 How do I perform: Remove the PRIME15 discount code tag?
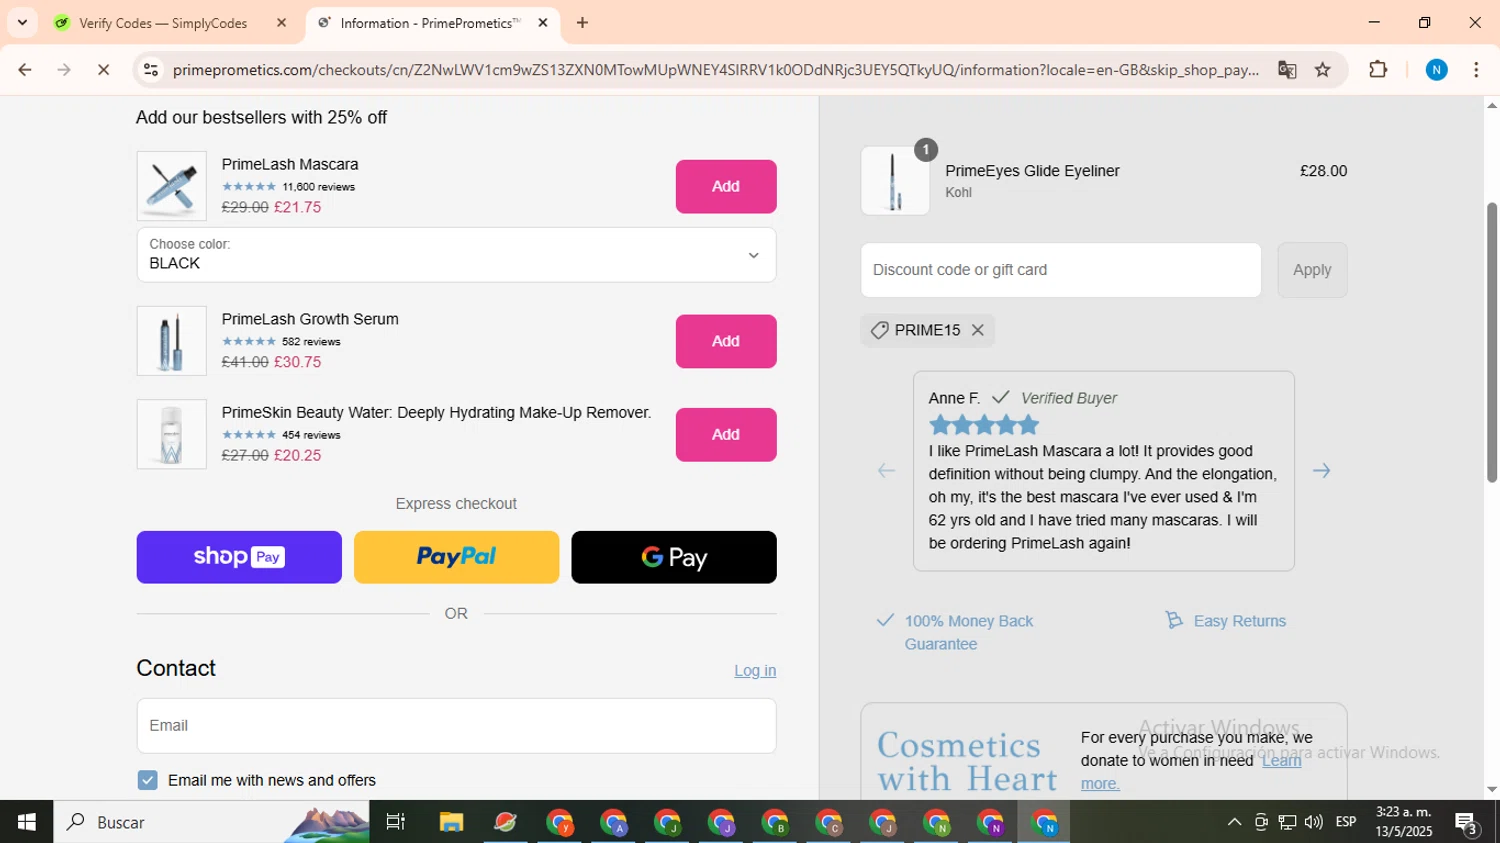(x=977, y=330)
